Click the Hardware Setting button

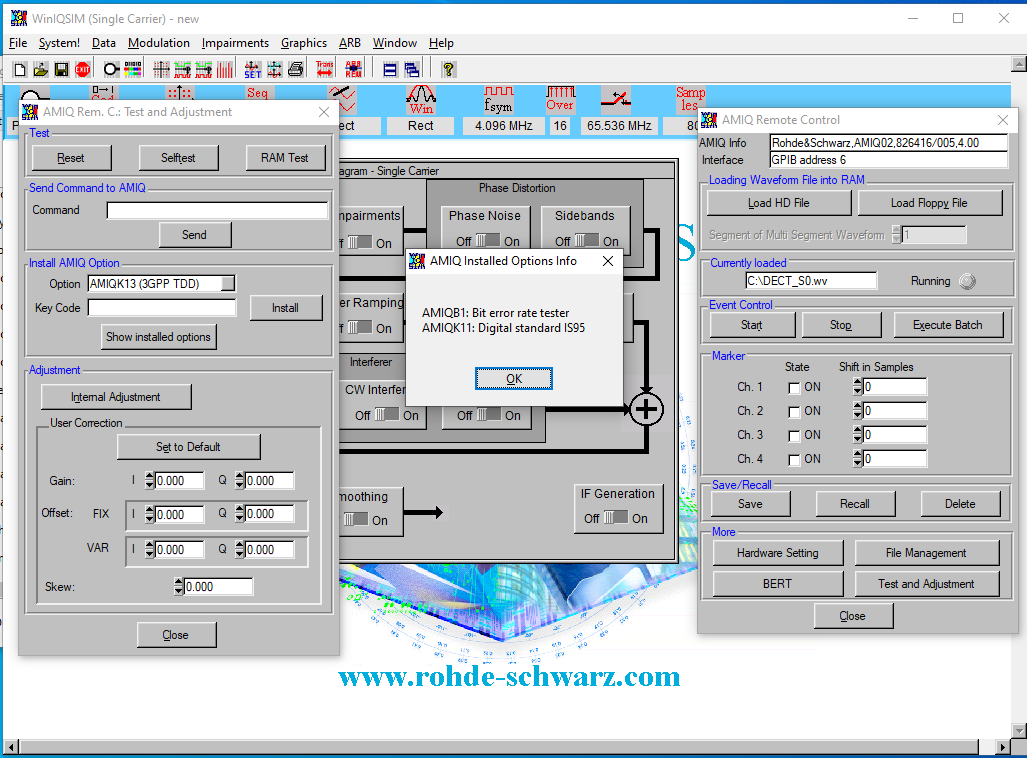click(x=777, y=553)
